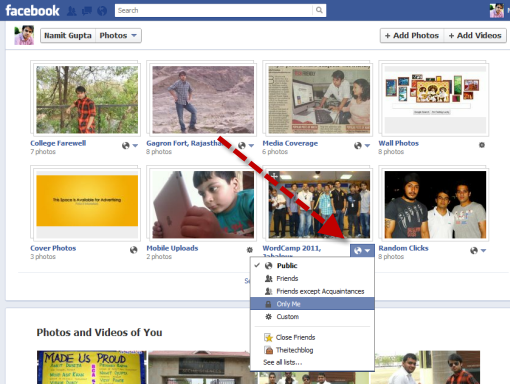Click the profile picture in top-right header
The width and height of the screenshot is (510, 384).
point(496,10)
